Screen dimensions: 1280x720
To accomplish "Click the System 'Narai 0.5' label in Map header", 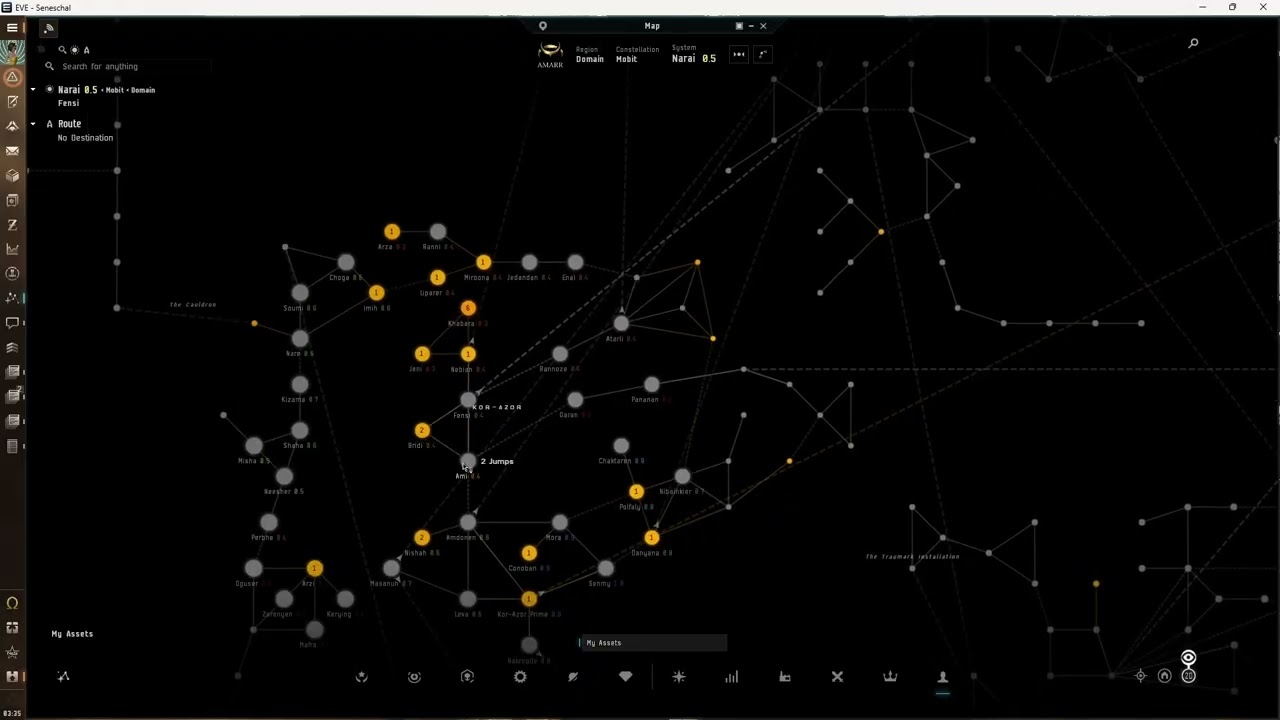I will 693,59.
